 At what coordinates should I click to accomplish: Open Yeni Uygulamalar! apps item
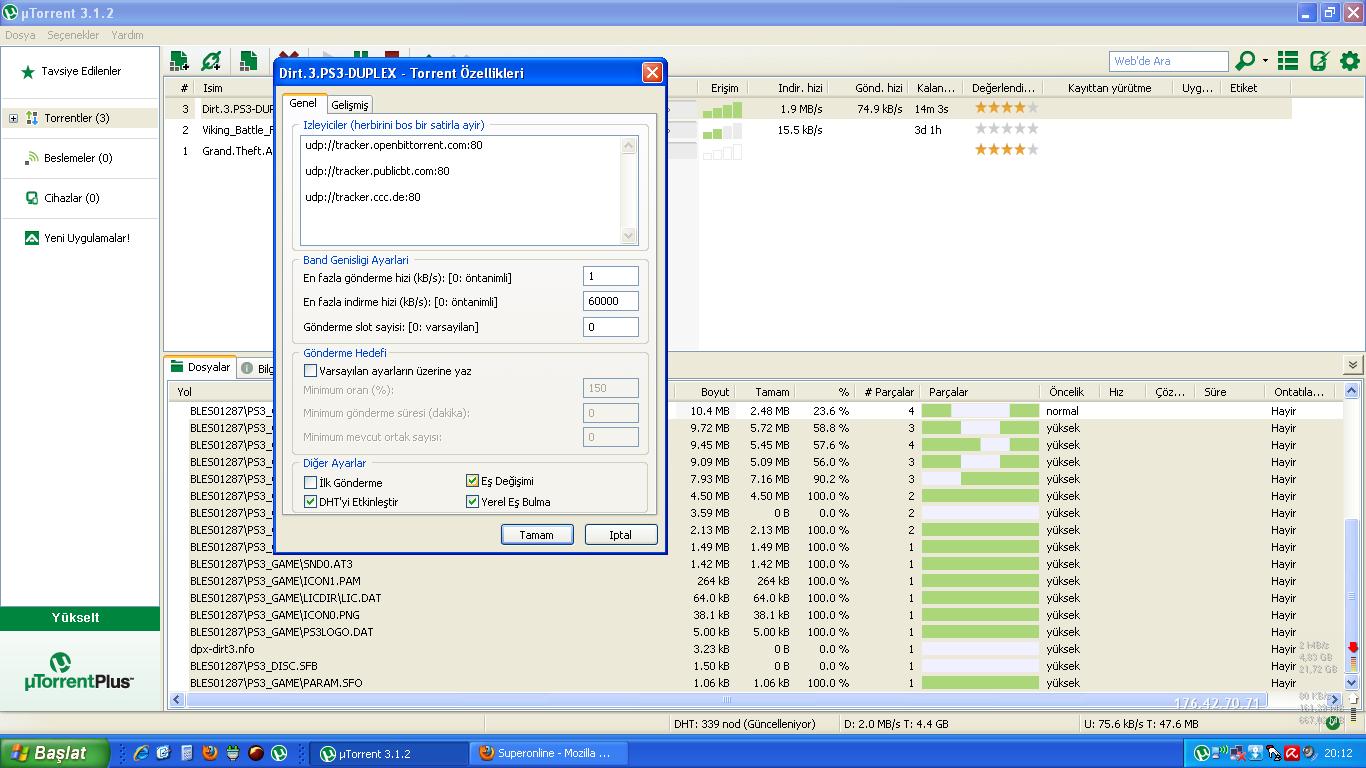(78, 238)
